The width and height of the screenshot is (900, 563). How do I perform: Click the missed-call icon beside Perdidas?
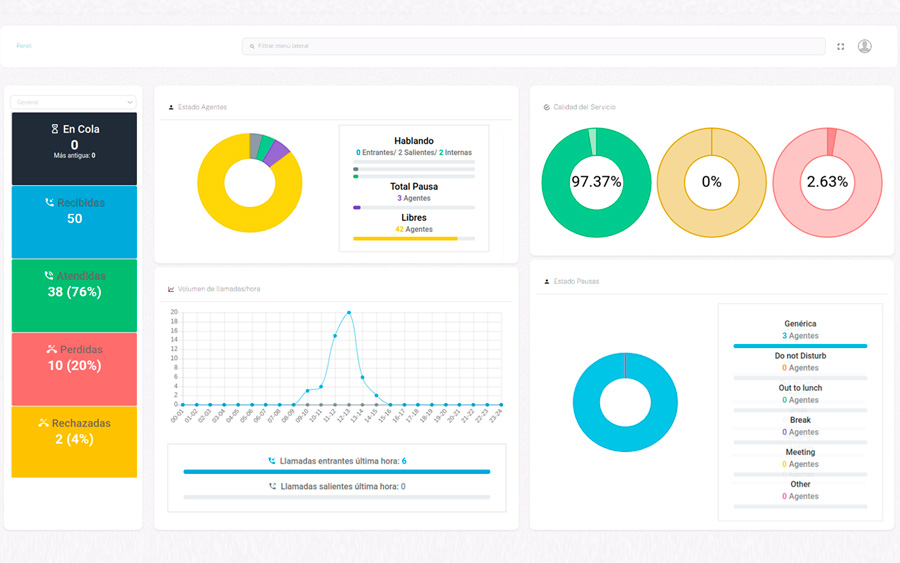pos(52,349)
